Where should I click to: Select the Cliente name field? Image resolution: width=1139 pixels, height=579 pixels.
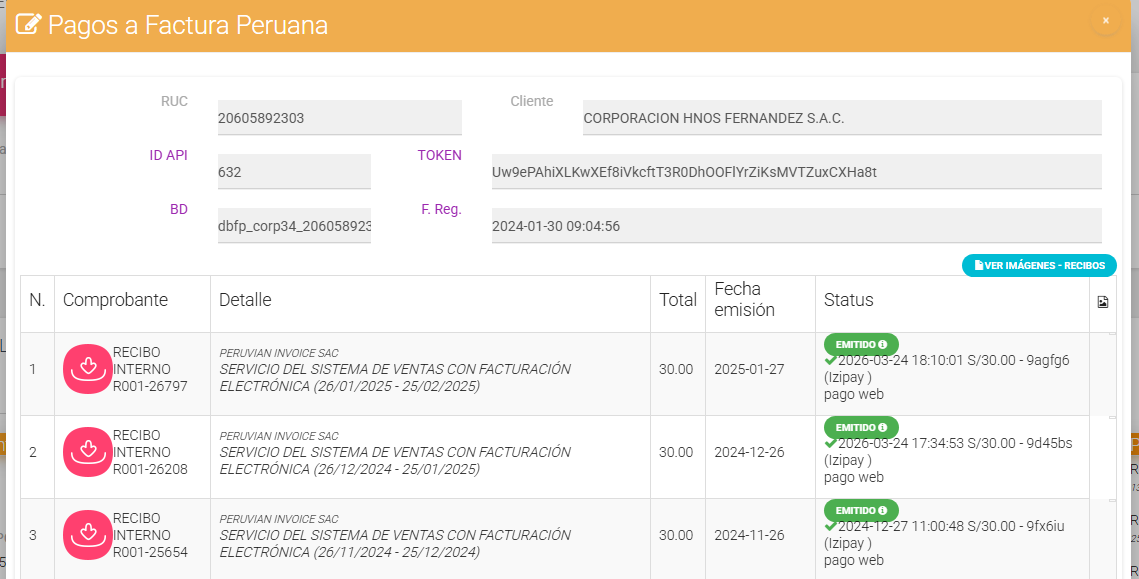tap(841, 118)
